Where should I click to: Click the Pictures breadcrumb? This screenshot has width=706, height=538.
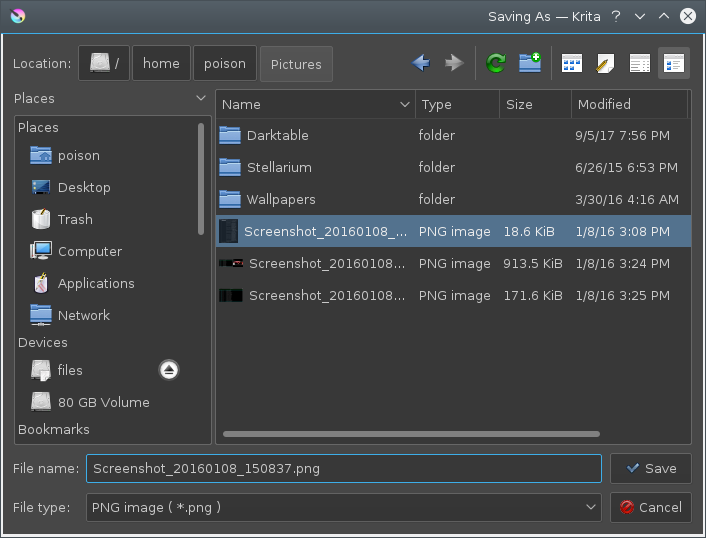pyautogui.click(x=296, y=64)
